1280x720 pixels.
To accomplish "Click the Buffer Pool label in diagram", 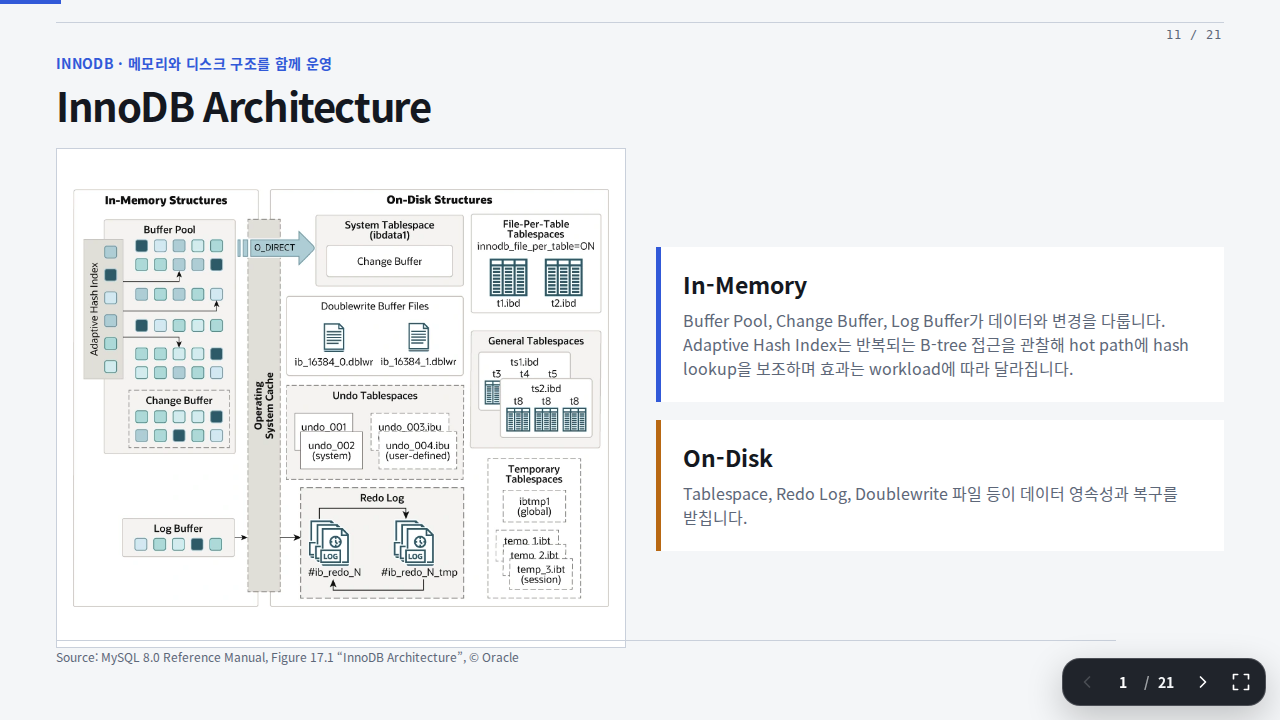I will tap(169, 229).
